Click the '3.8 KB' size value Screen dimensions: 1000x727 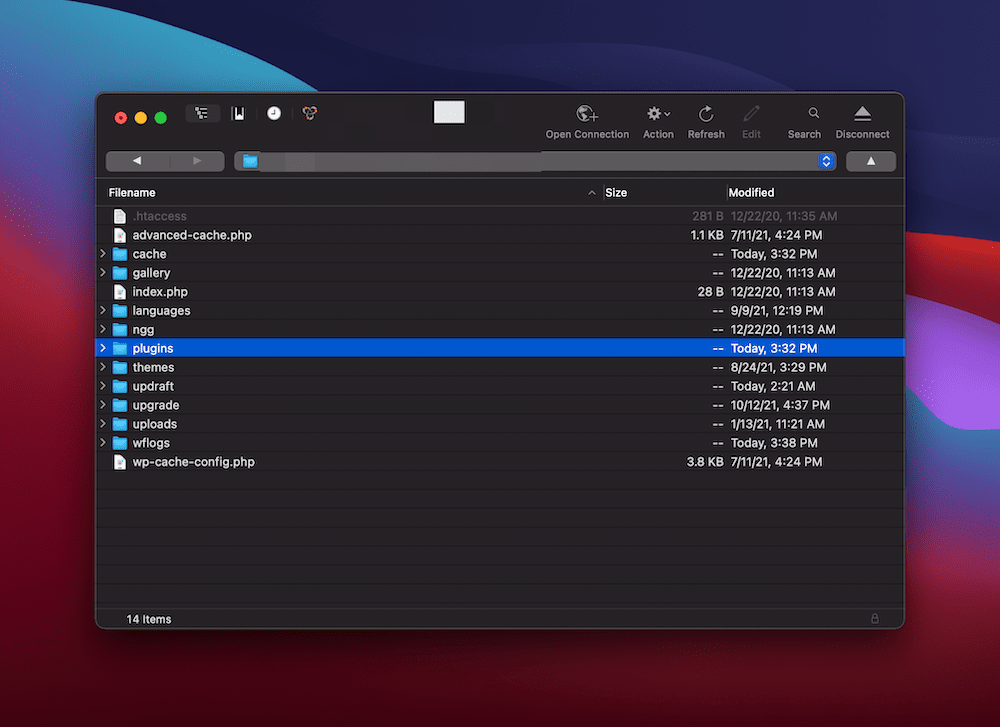(705, 462)
